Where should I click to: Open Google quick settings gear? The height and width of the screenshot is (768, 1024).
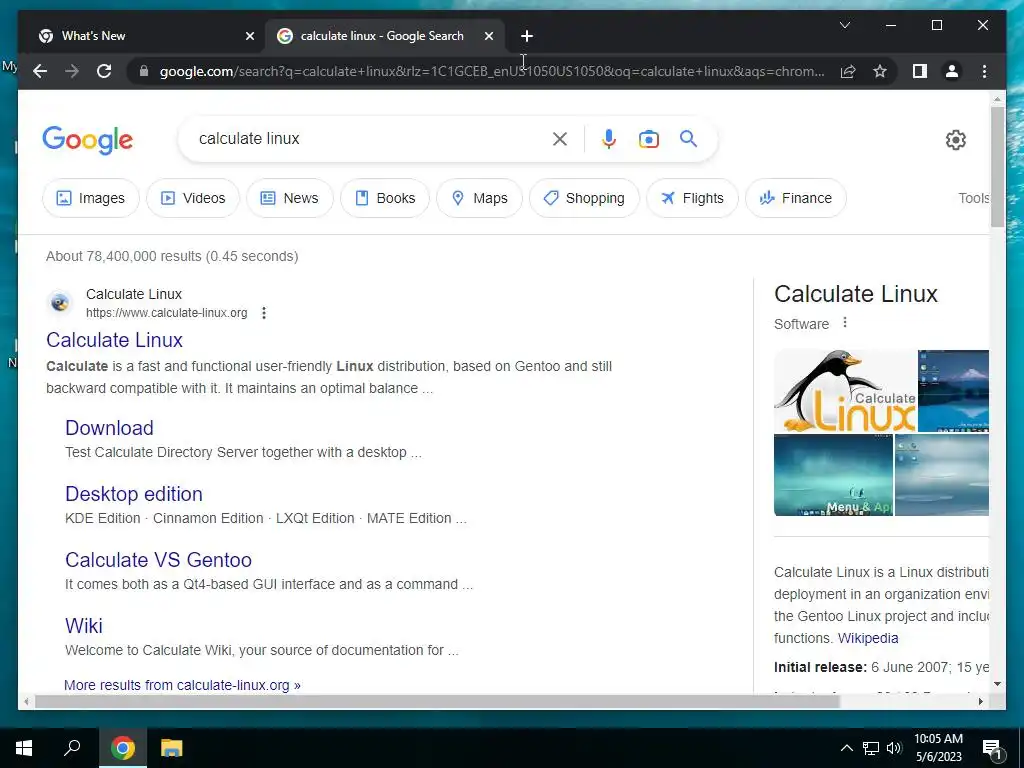(x=955, y=140)
